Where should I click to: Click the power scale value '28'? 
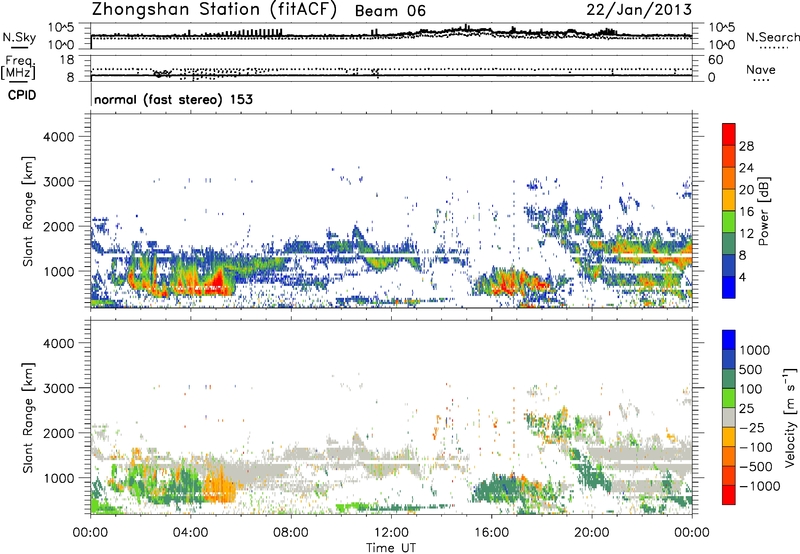746,146
